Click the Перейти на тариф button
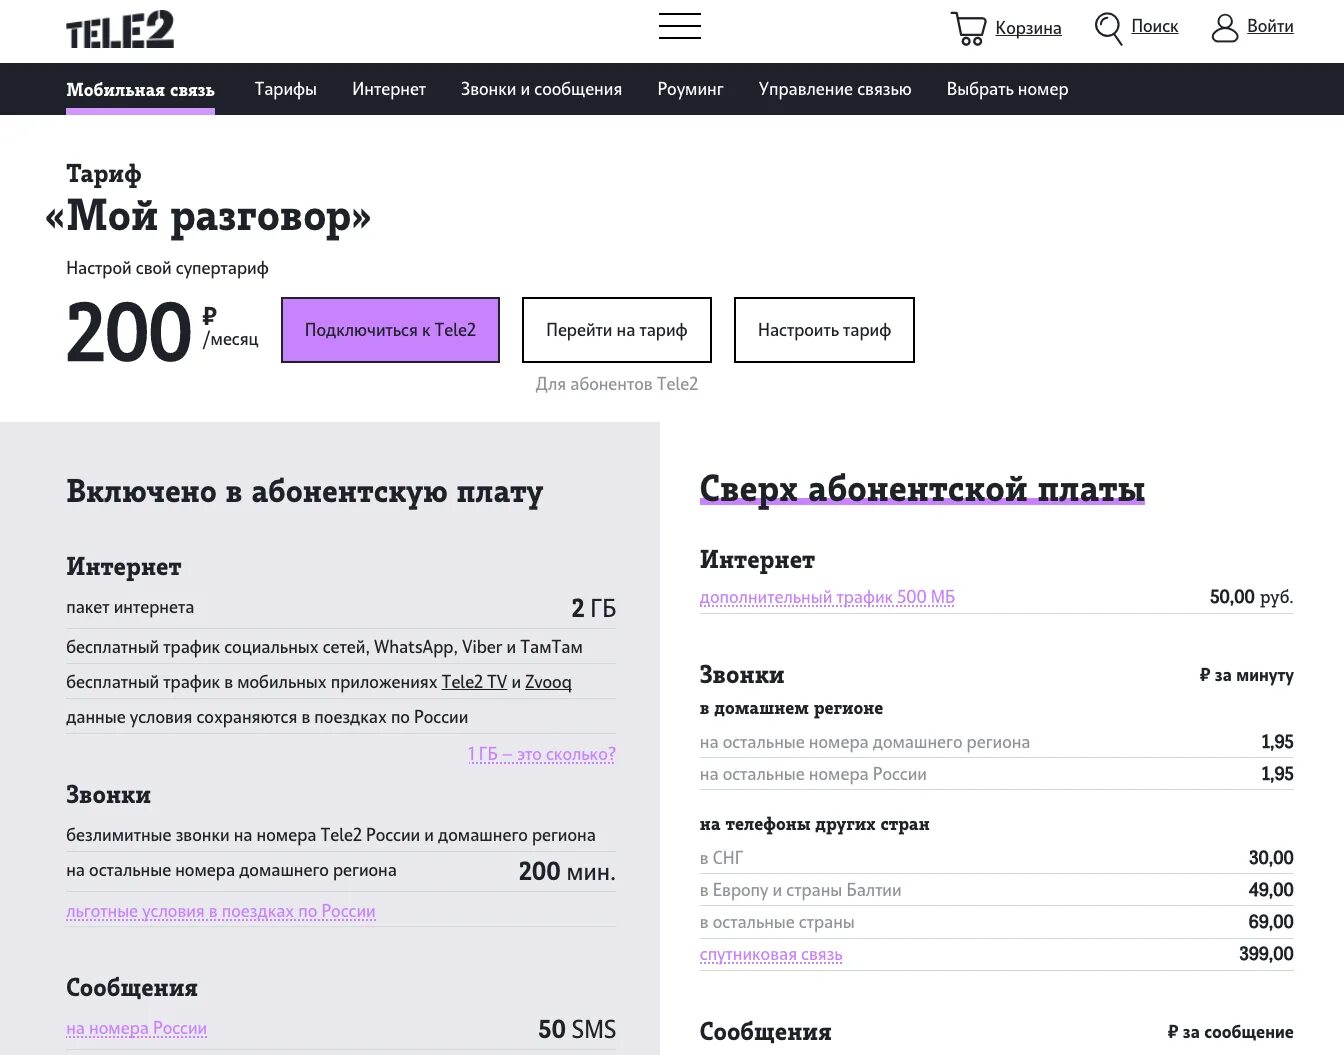This screenshot has height=1055, width=1344. [617, 330]
